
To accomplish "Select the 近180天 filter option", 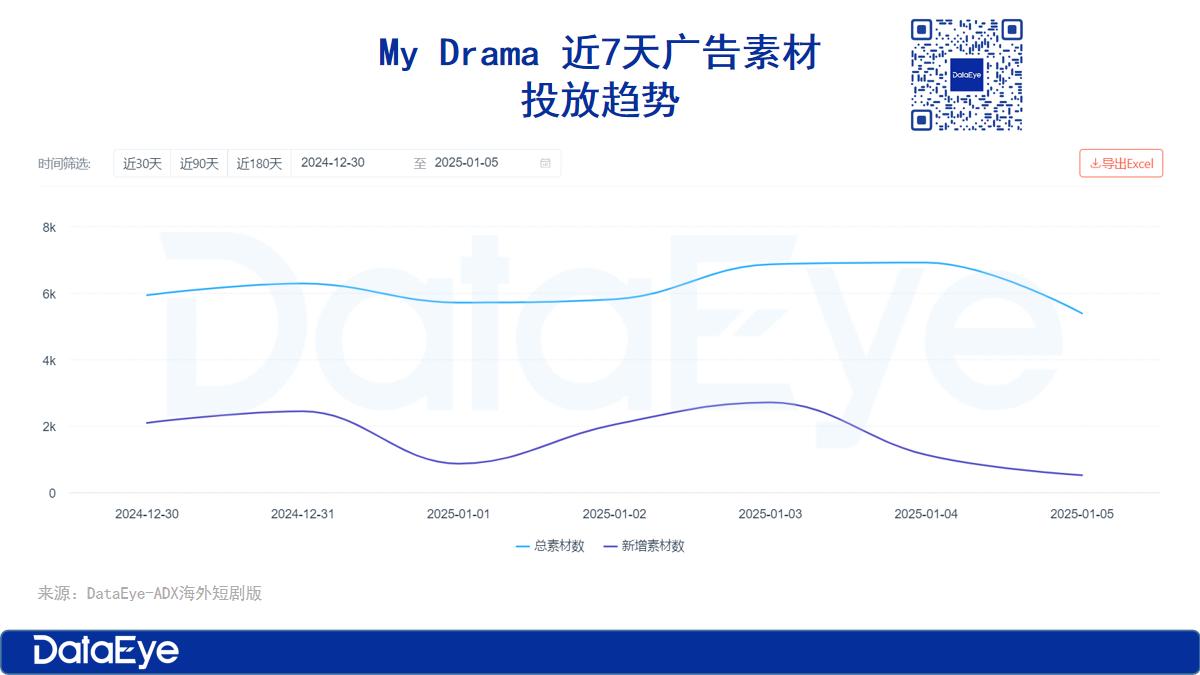I will coord(260,162).
